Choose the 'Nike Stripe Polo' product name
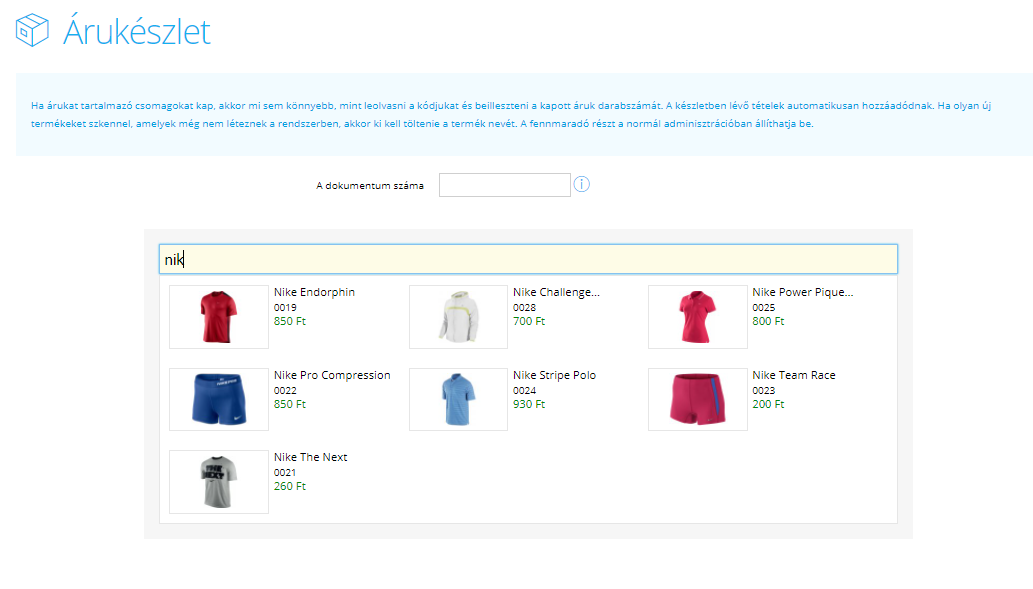Screen dimensions: 1033x589 pos(555,375)
